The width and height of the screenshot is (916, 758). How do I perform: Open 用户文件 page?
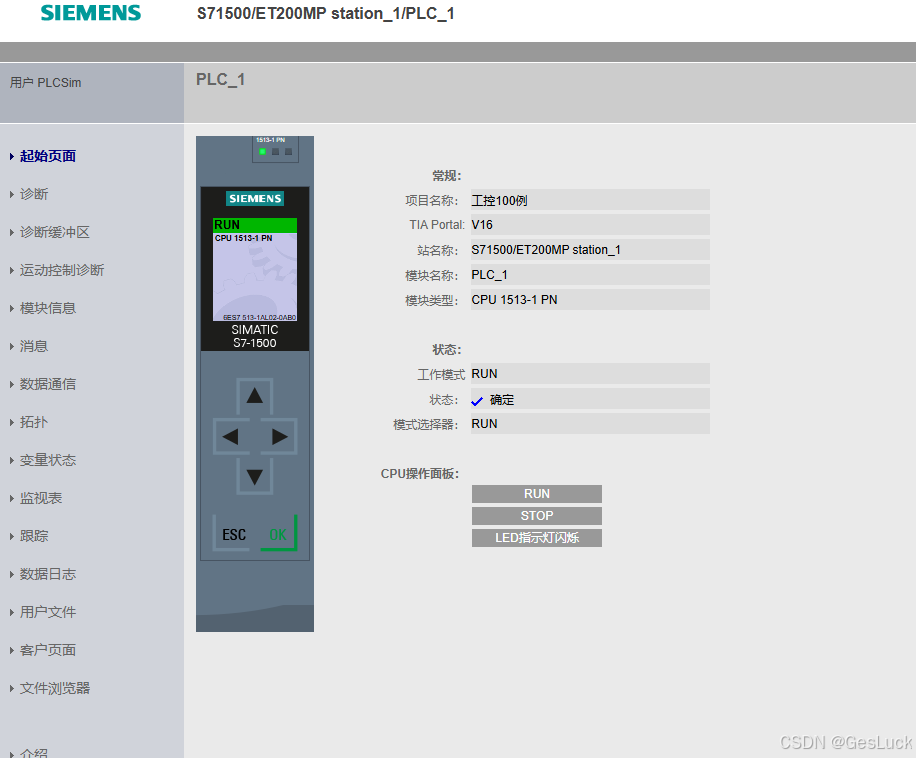point(48,612)
